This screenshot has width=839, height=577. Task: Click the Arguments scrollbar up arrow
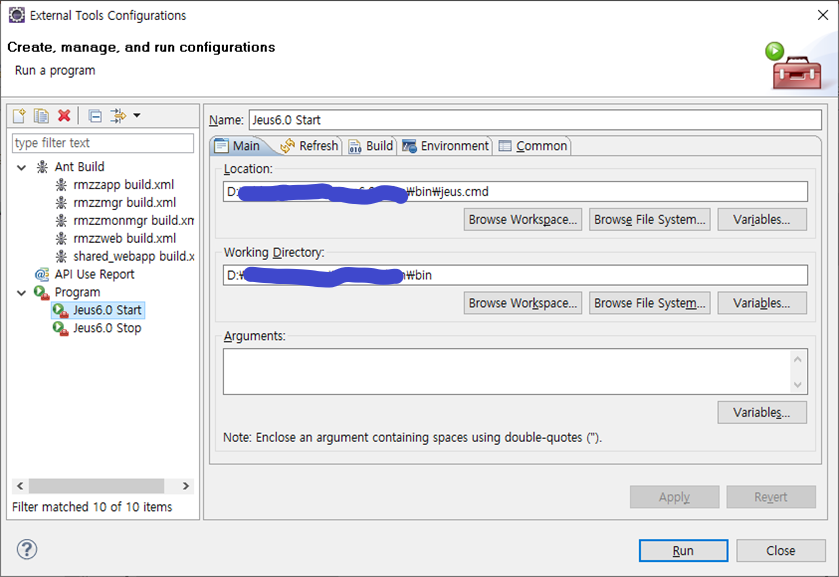click(x=798, y=359)
